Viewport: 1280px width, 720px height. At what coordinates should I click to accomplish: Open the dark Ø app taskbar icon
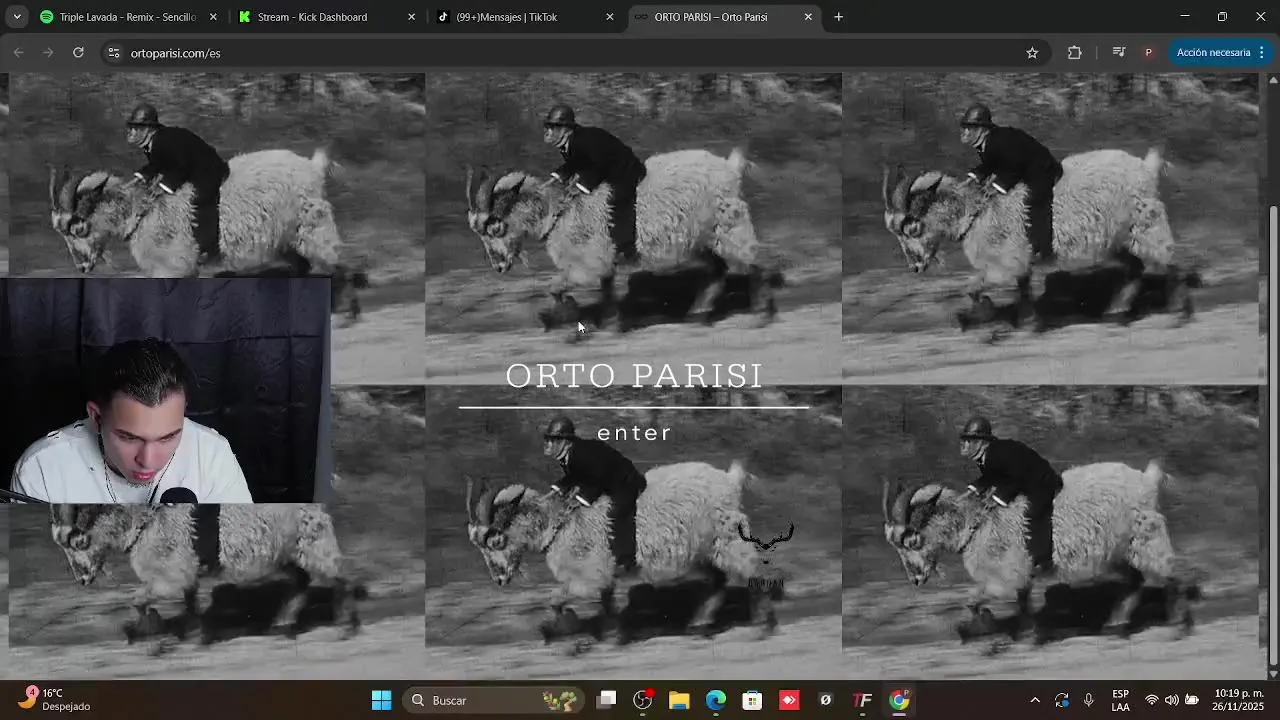tap(825, 700)
